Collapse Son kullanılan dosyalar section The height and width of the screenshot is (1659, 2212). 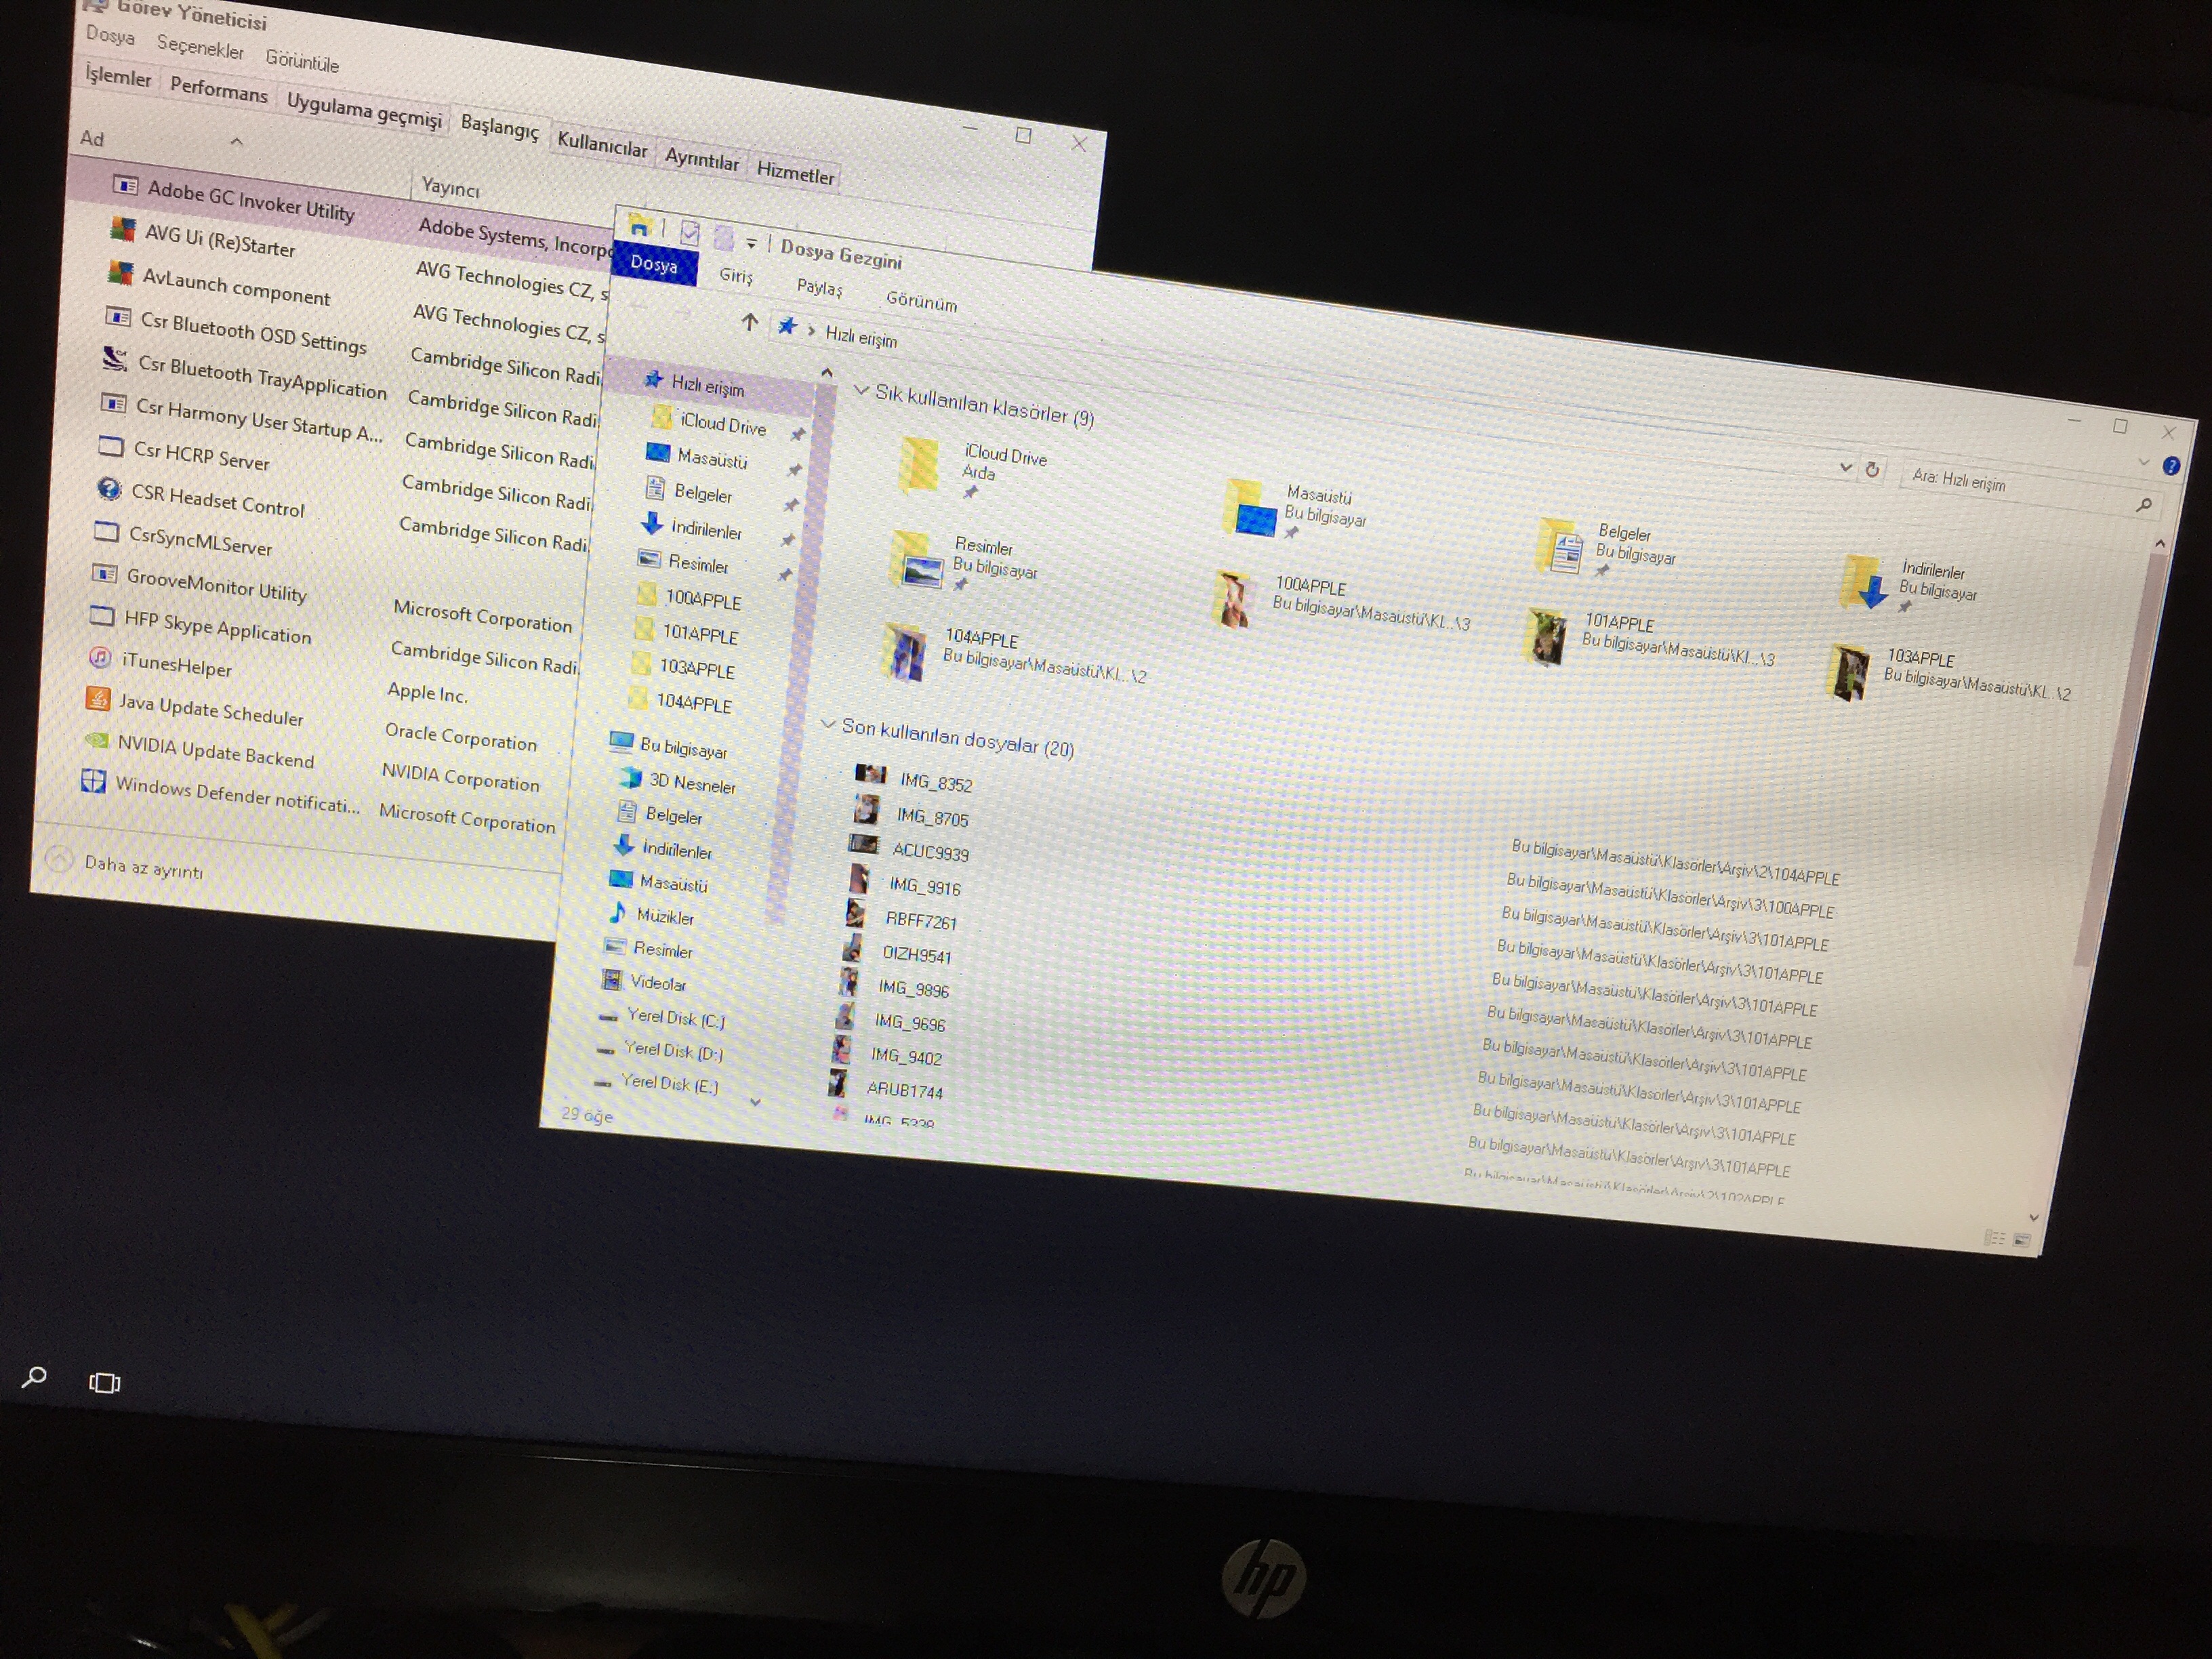pos(827,724)
